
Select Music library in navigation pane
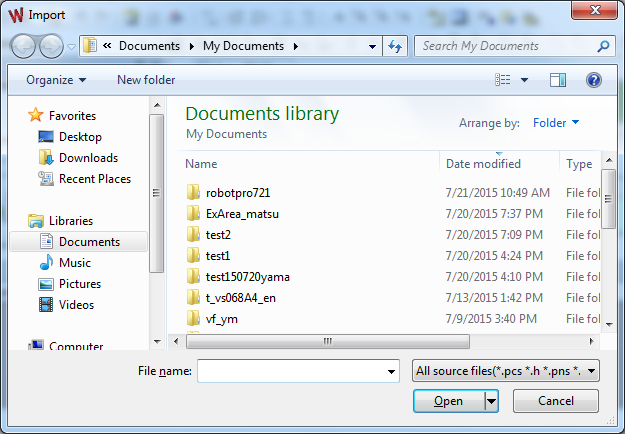(75, 263)
